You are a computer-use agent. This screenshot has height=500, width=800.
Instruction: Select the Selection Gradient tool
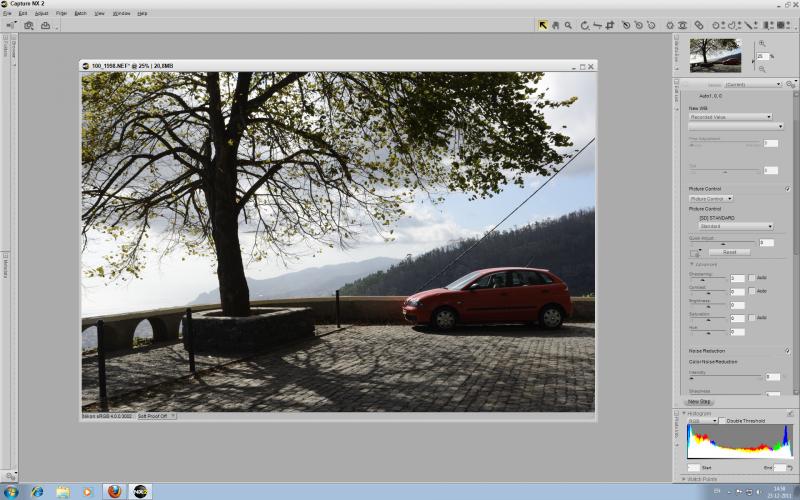(x=767, y=25)
